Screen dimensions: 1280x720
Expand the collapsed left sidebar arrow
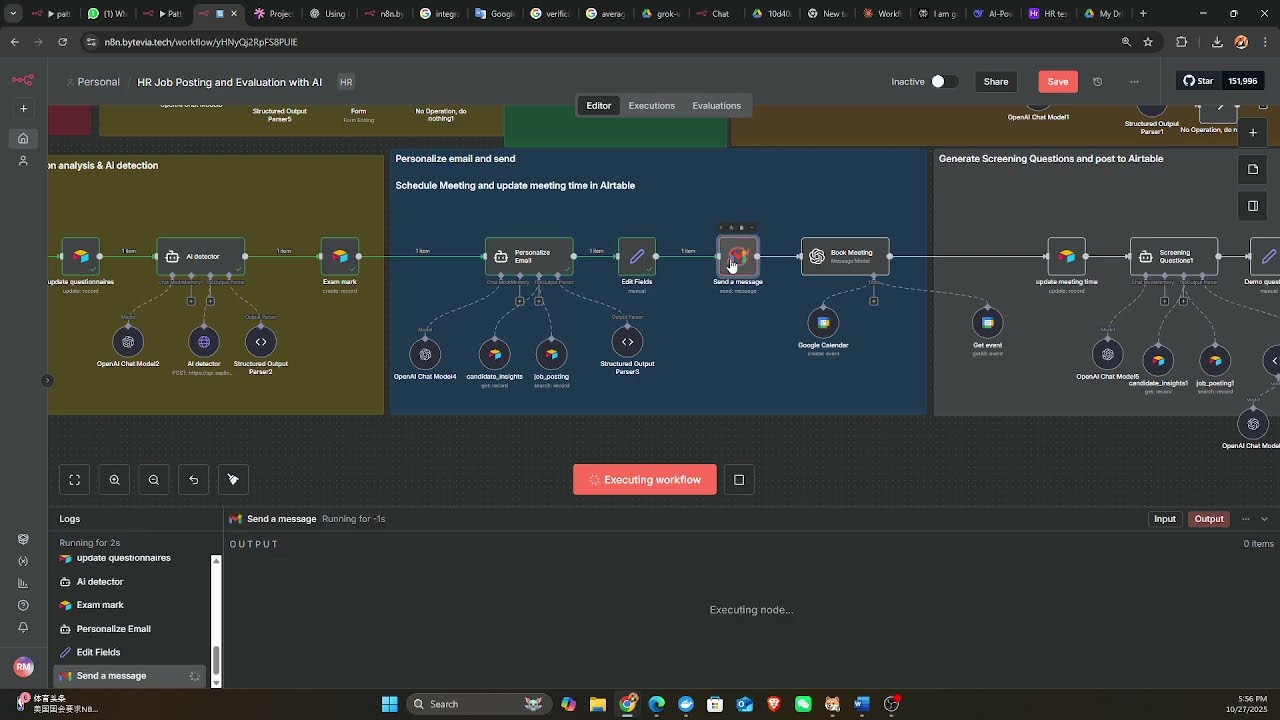point(47,380)
